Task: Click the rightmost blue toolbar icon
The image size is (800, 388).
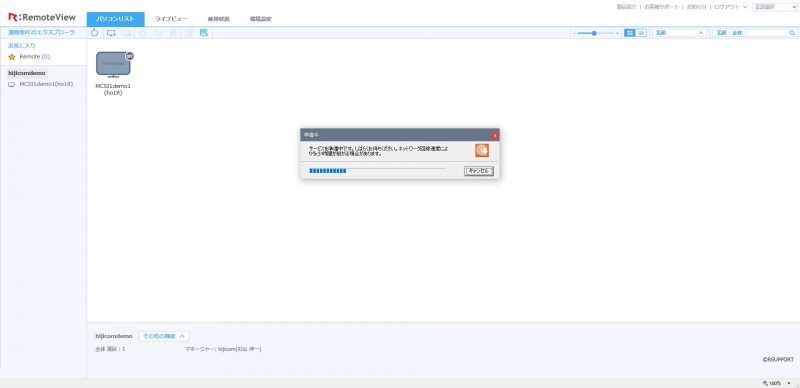Action: click(204, 33)
